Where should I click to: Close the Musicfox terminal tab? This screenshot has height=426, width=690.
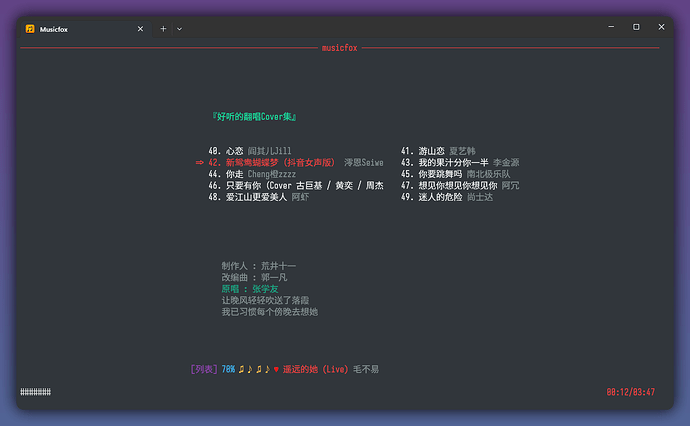[140, 29]
